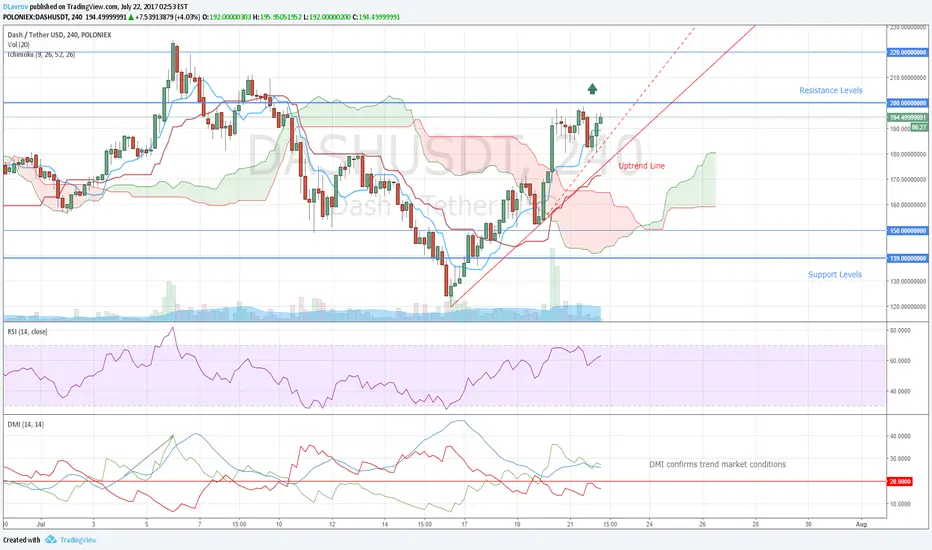Open the DLavrov author link
The height and width of the screenshot is (550, 932).
pyautogui.click(x=15, y=7)
